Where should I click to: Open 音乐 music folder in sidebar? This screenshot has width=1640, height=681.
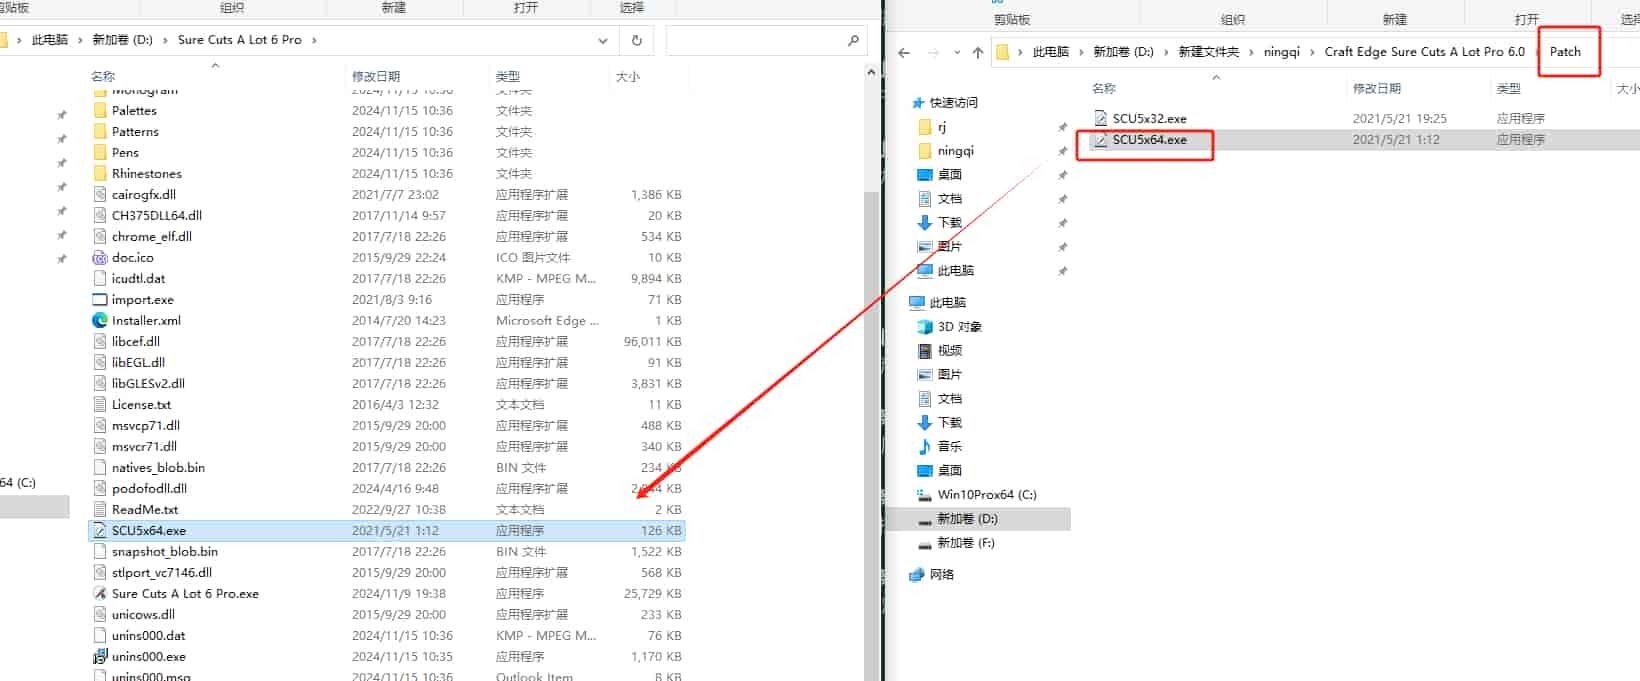click(925, 447)
